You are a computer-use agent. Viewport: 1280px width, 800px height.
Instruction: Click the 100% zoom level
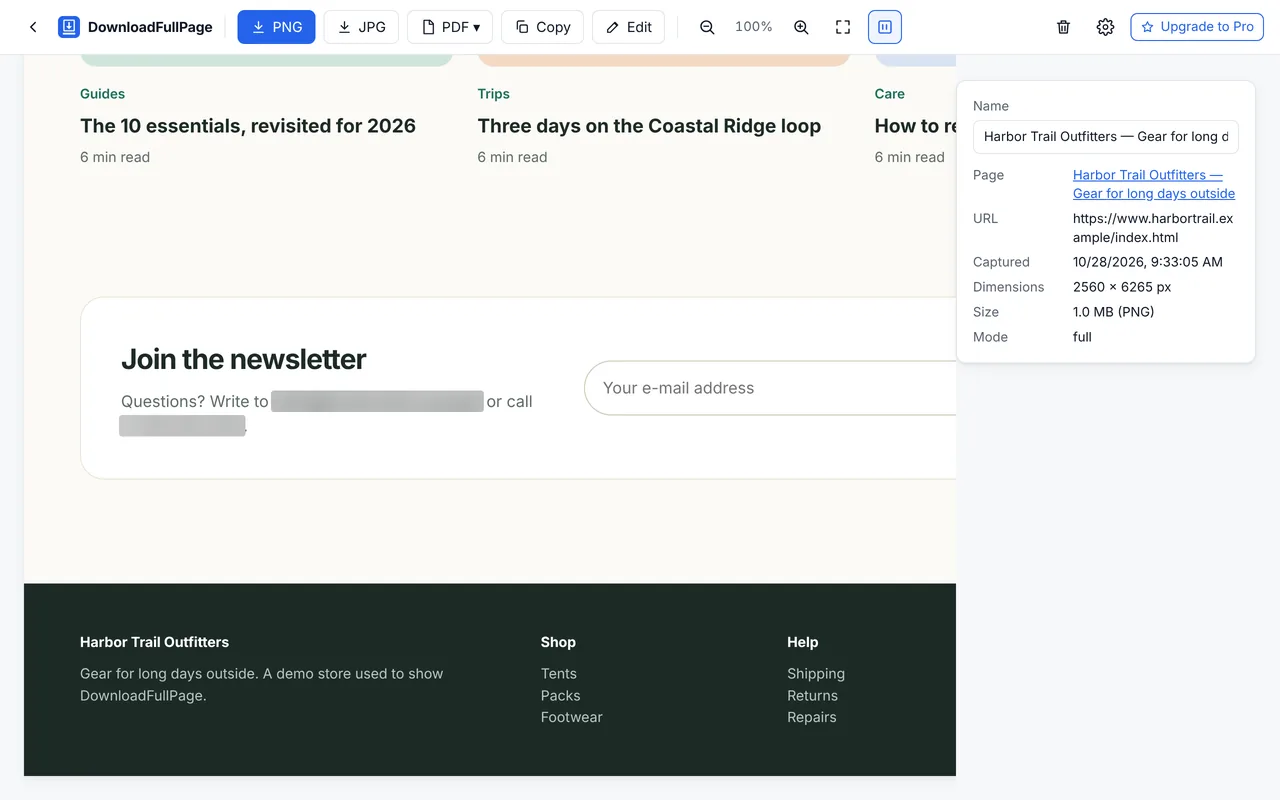coord(754,27)
